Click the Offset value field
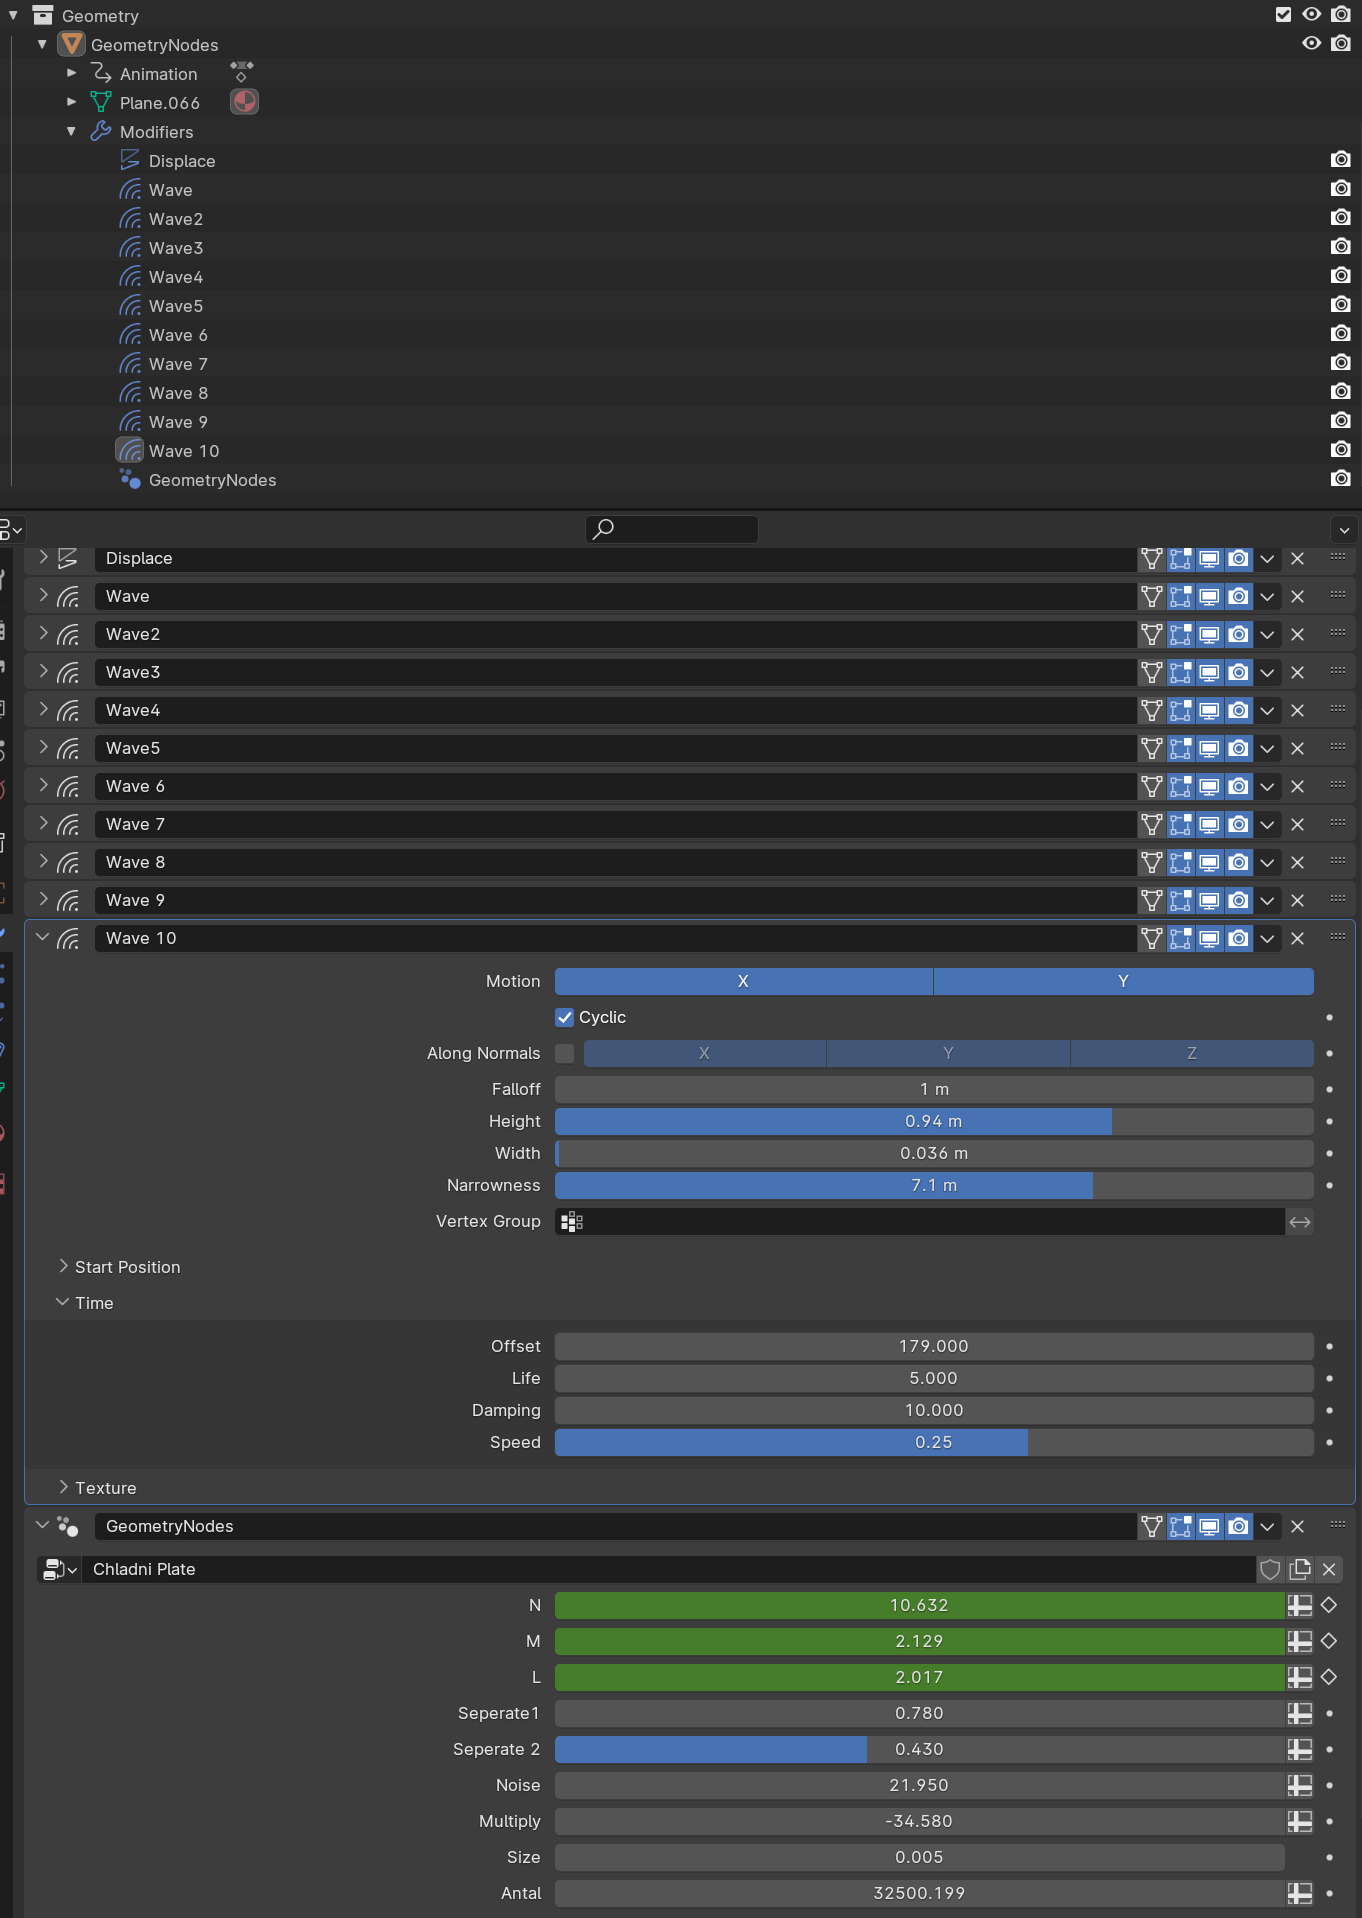The height and width of the screenshot is (1918, 1362). pyautogui.click(x=934, y=1346)
